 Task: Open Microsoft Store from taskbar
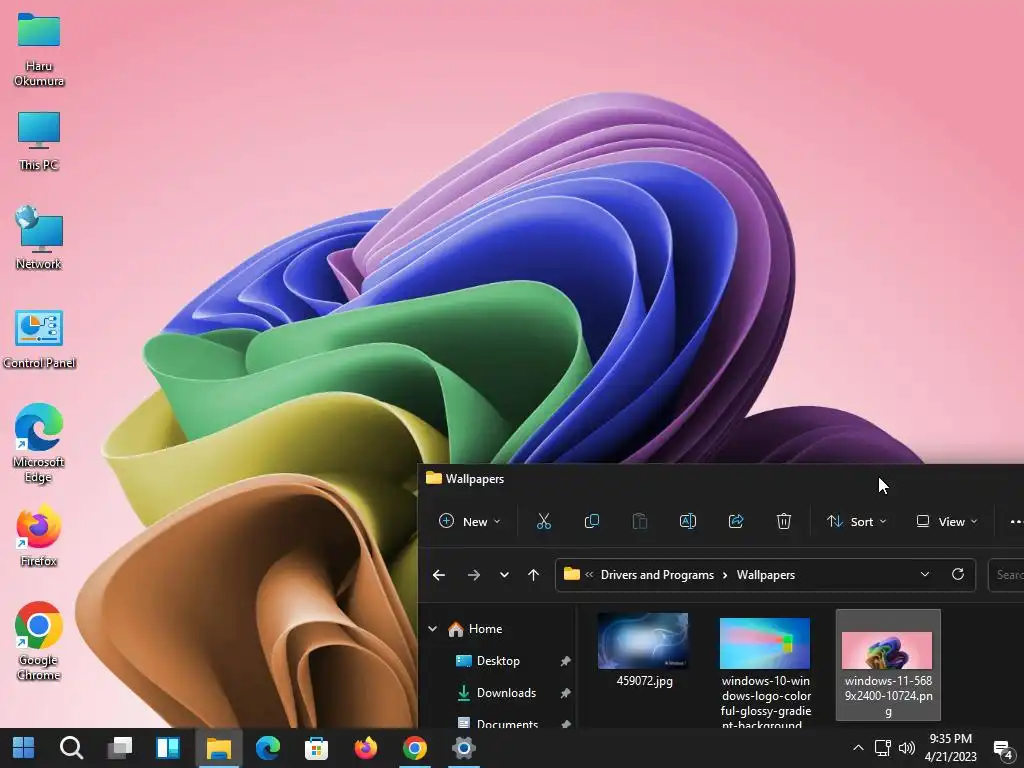pyautogui.click(x=316, y=748)
